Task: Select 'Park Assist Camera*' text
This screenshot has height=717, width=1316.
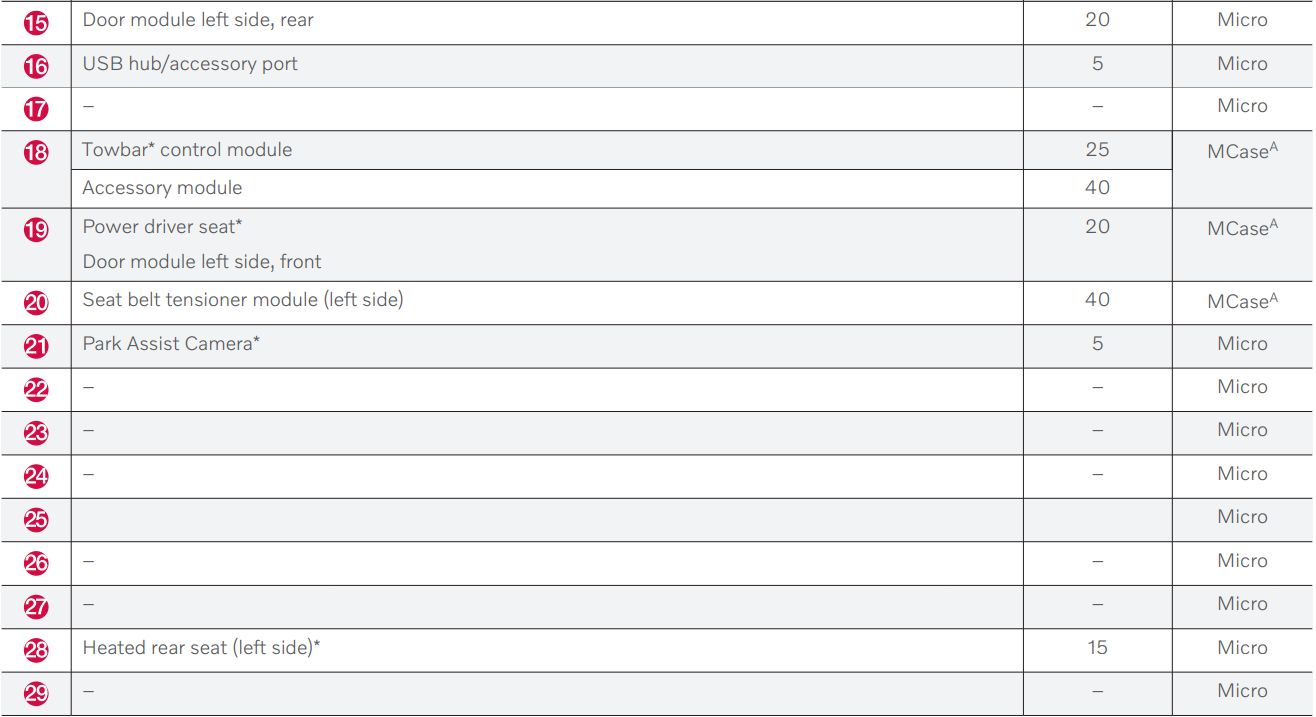Action: 171,343
